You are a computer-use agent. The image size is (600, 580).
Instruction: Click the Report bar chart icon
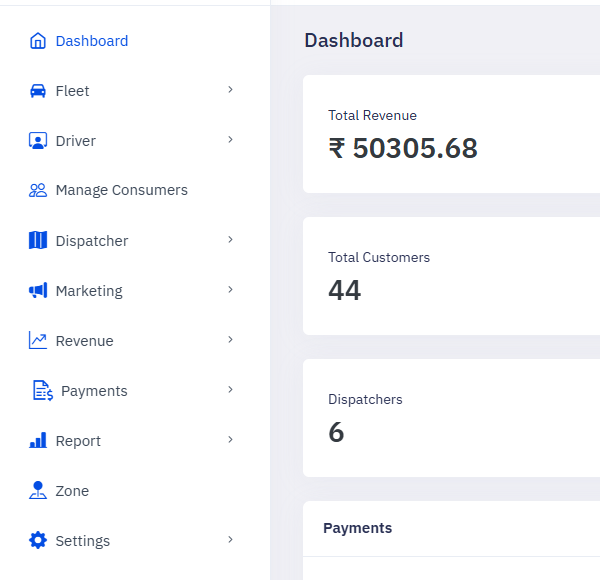pos(38,440)
